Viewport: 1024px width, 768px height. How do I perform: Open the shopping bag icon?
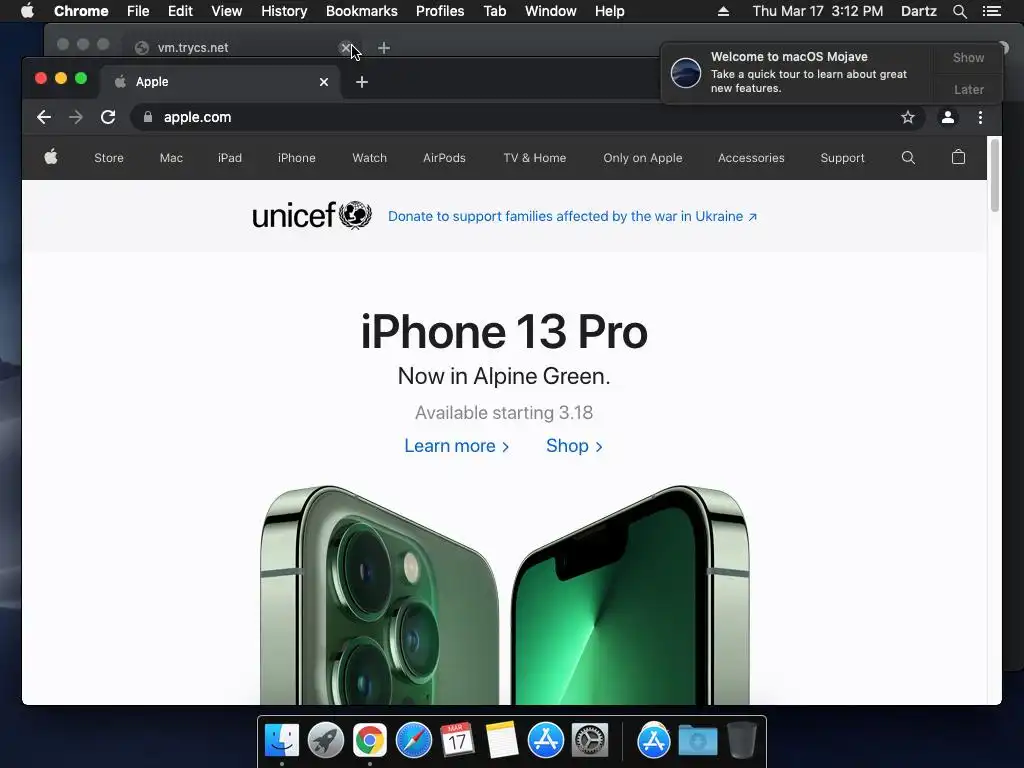pos(958,157)
